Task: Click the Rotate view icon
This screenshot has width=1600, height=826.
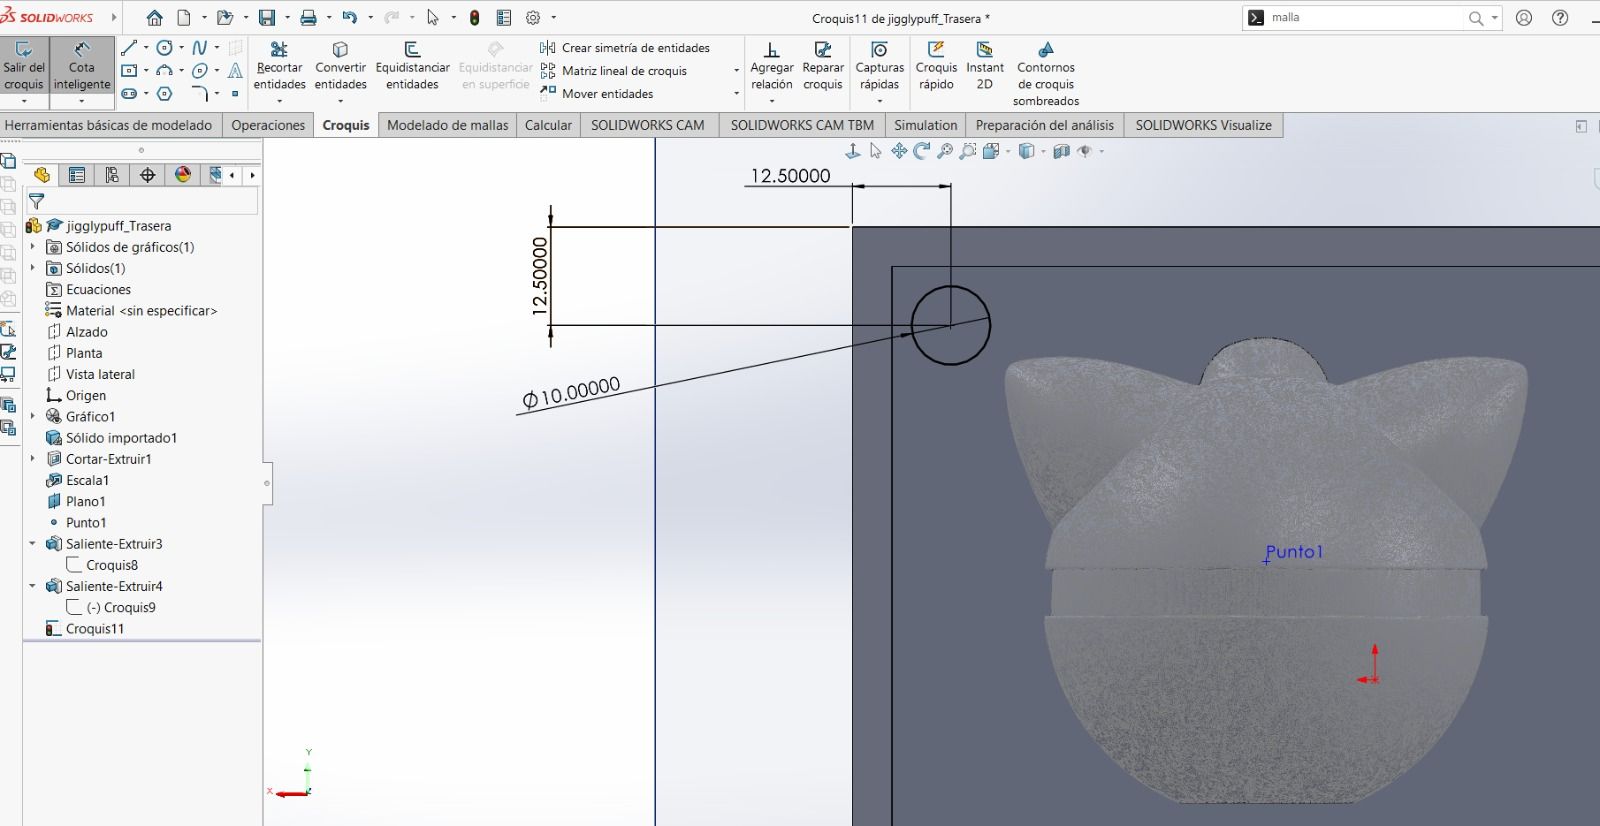Action: [921, 151]
